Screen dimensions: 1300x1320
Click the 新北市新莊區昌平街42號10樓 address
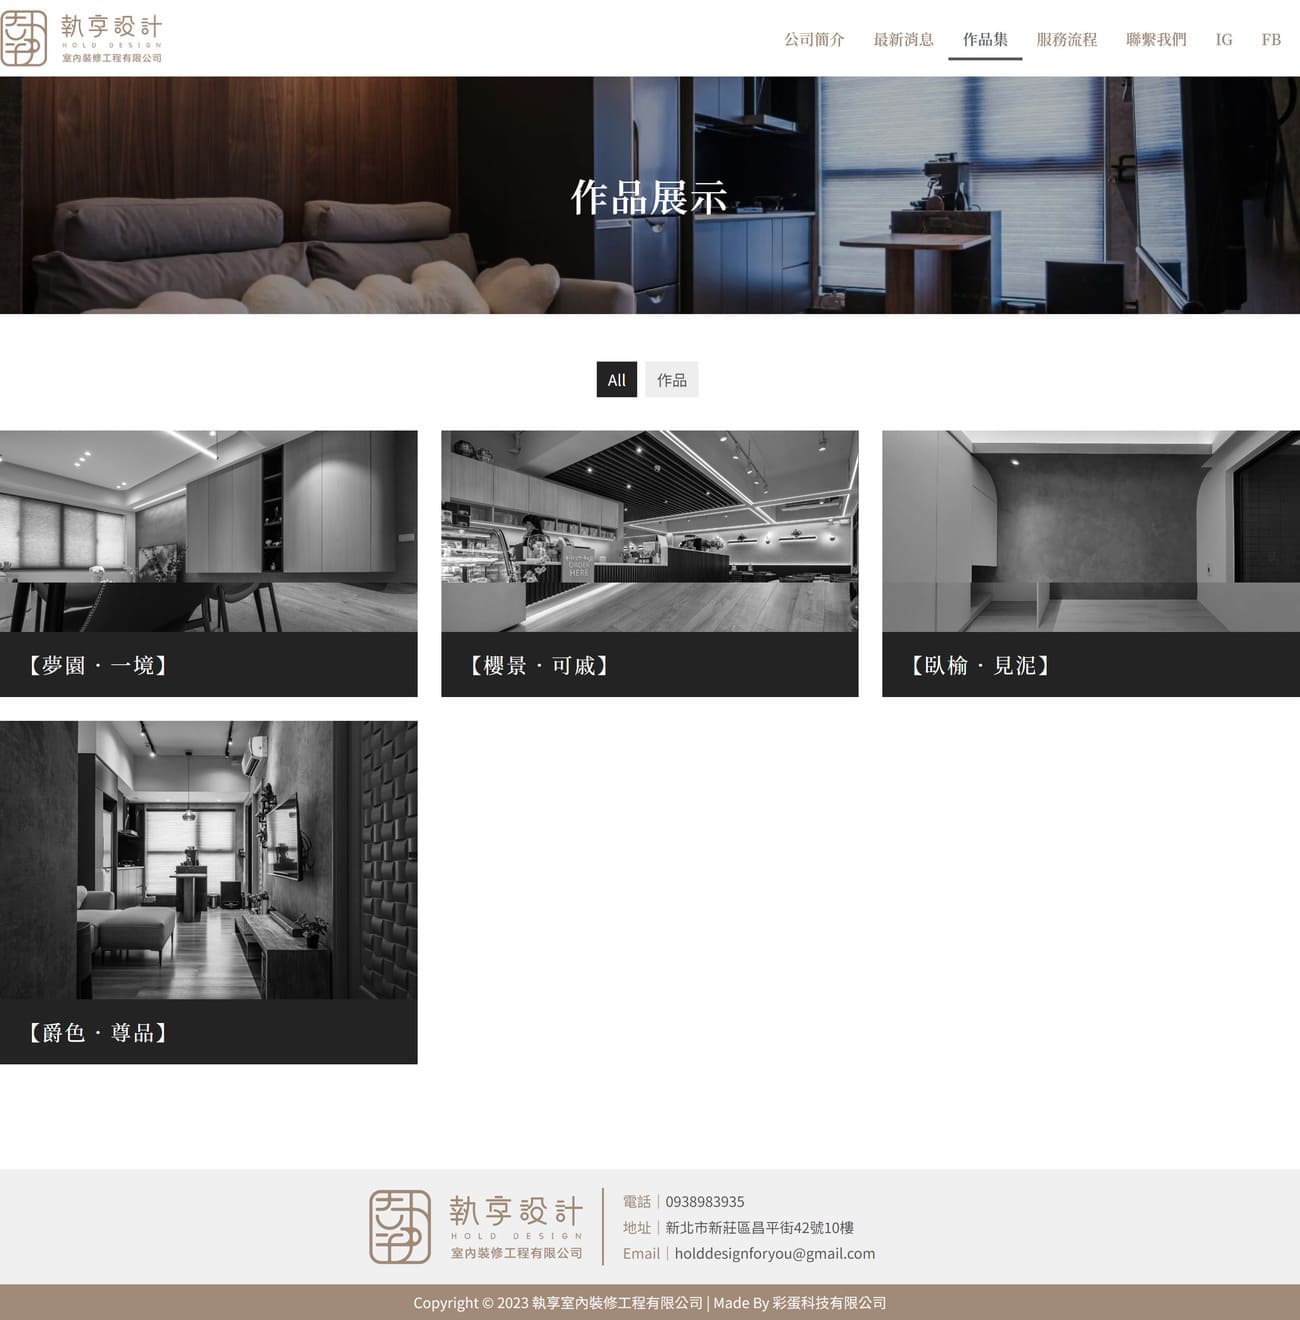pos(759,1228)
